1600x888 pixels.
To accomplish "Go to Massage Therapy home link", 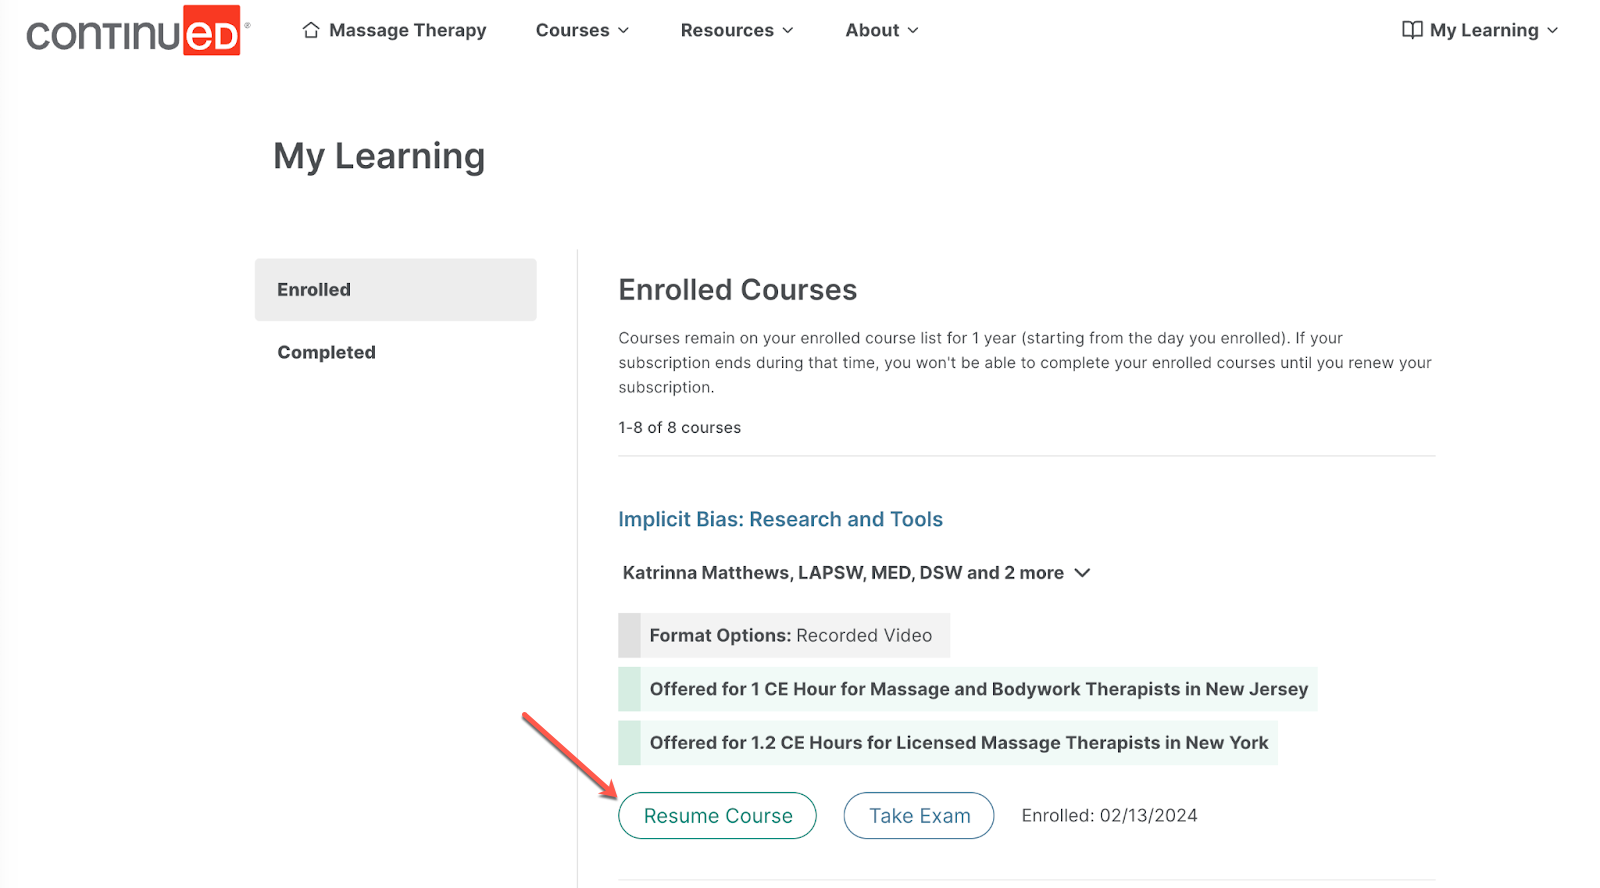I will pyautogui.click(x=407, y=31).
